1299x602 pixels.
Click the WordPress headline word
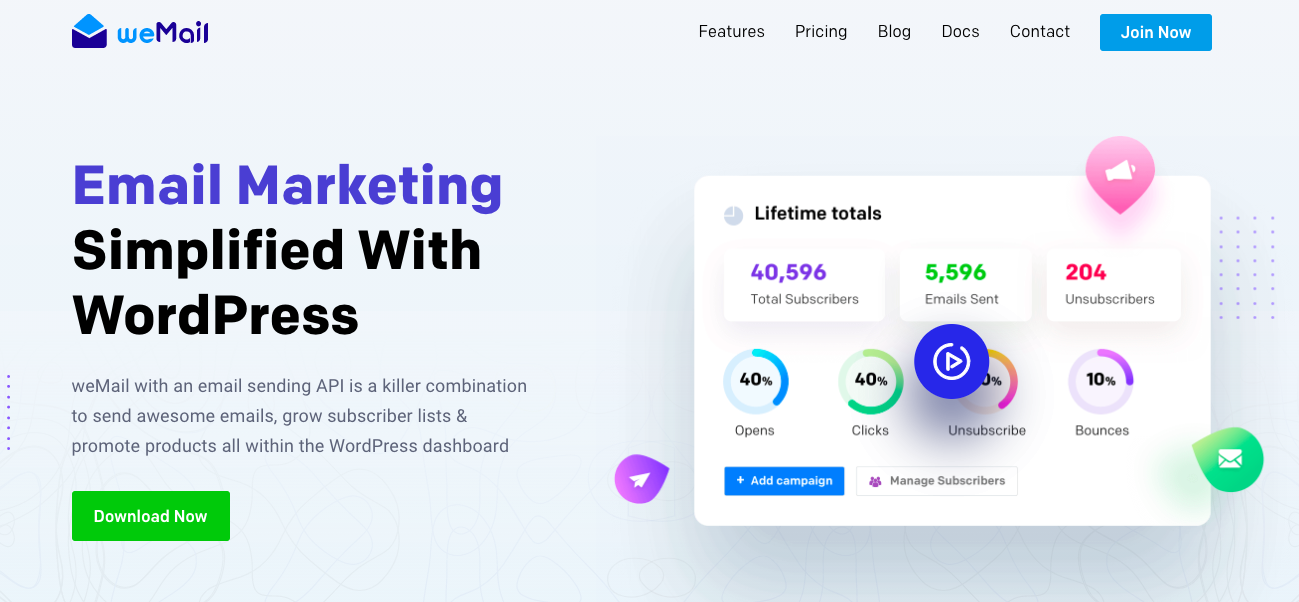pos(215,314)
